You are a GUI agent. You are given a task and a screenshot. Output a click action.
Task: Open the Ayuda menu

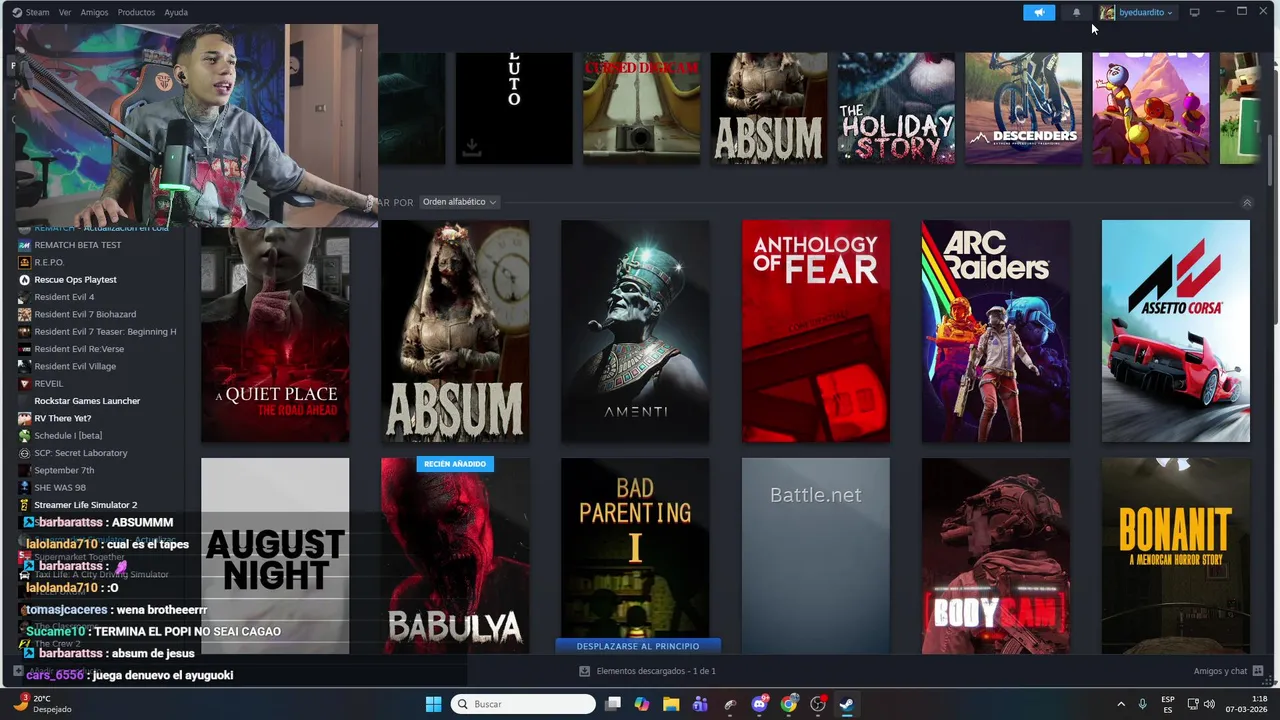point(176,12)
